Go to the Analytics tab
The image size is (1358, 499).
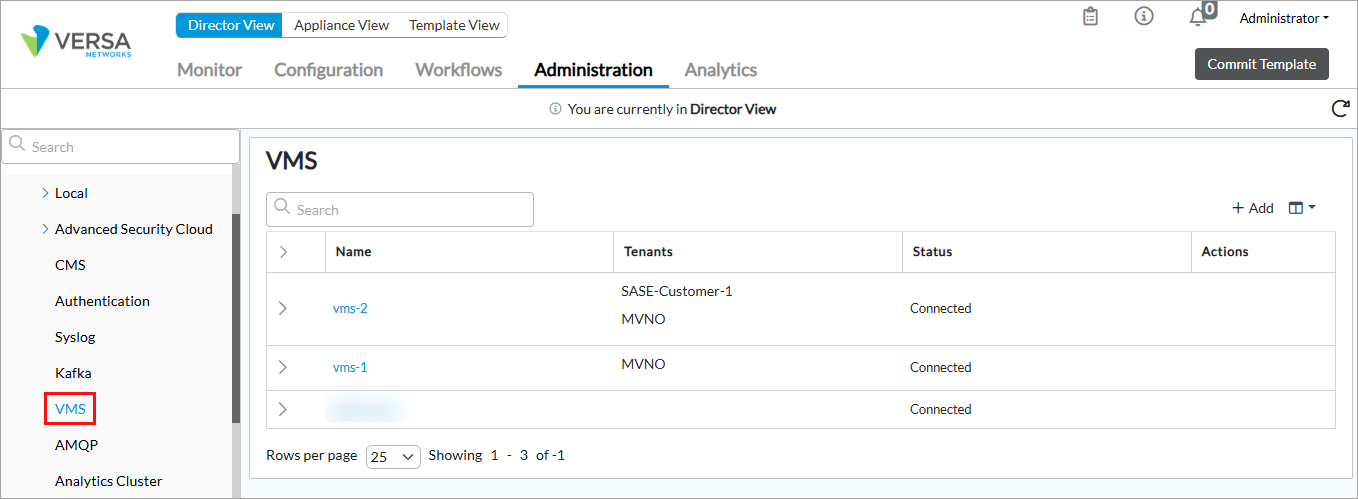click(720, 70)
